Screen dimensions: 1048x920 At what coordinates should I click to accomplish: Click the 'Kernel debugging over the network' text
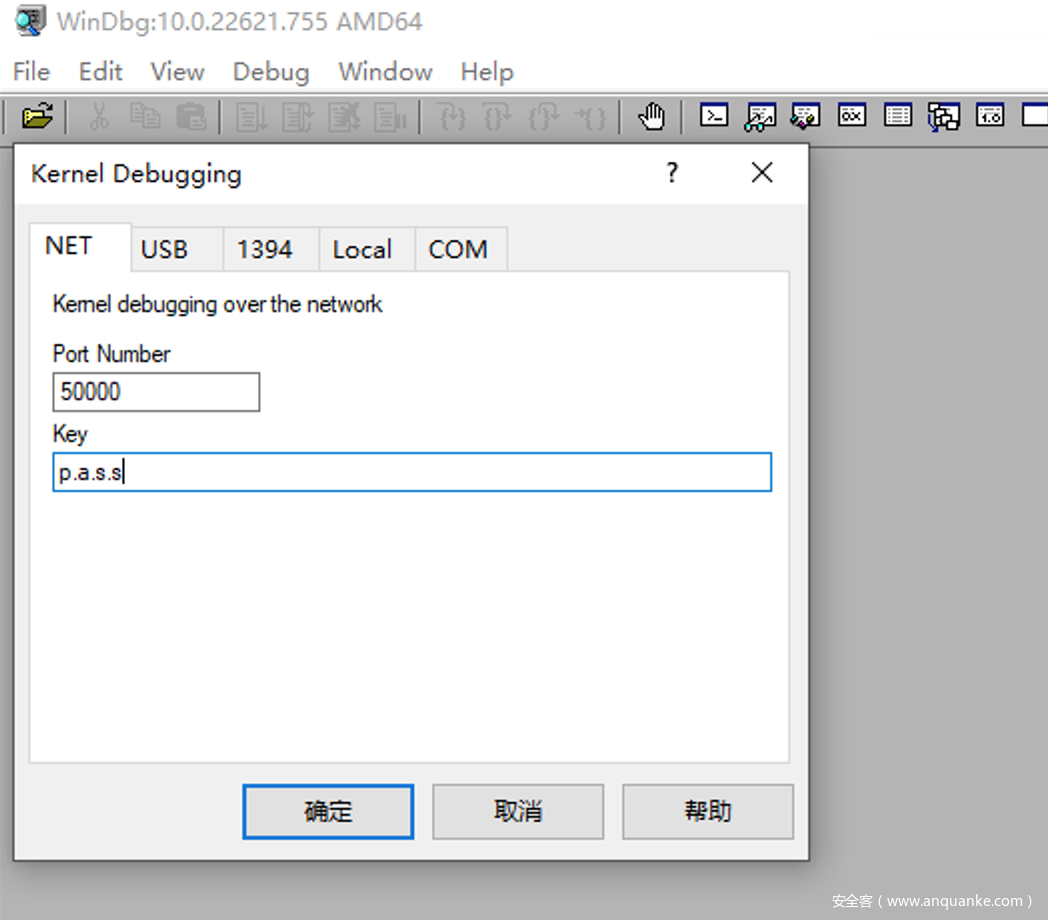click(217, 304)
